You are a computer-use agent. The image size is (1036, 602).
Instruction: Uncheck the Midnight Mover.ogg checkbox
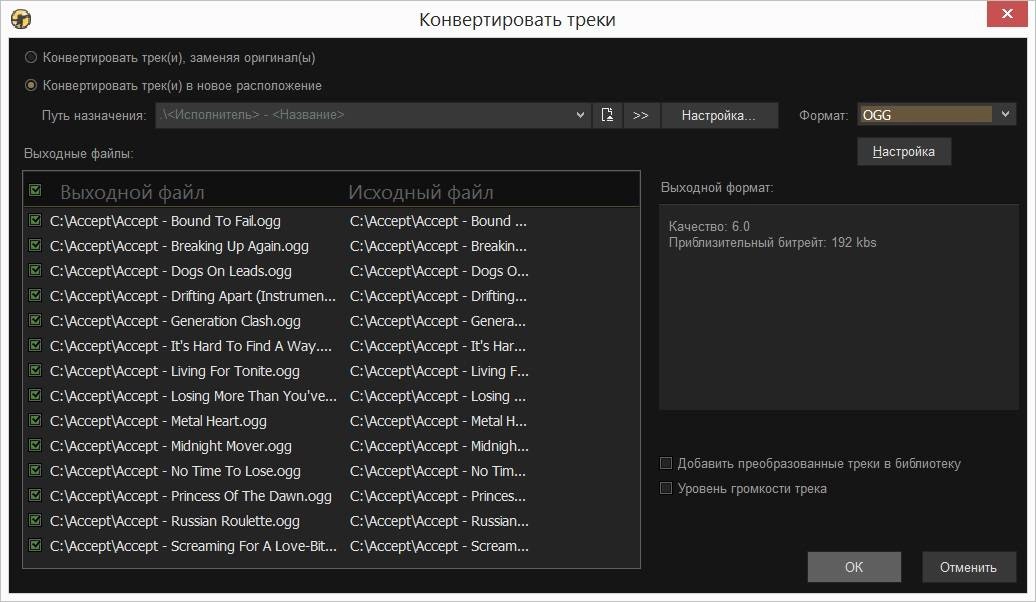point(36,445)
